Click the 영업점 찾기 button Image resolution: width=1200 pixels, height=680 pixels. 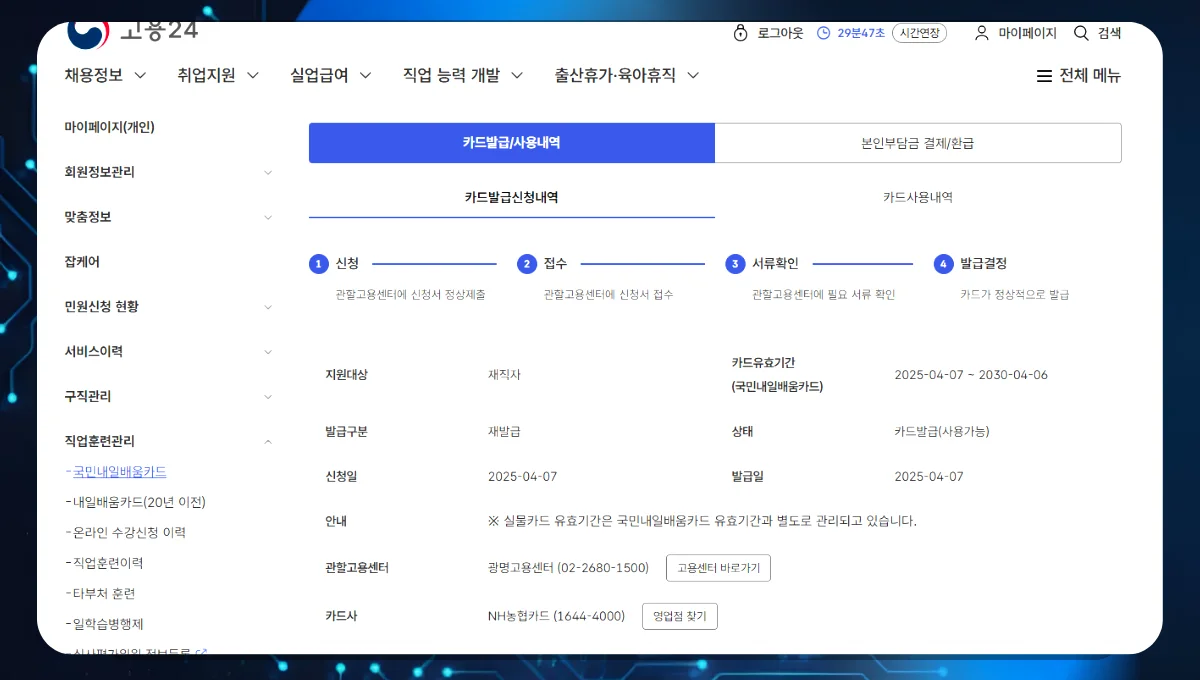coord(680,616)
